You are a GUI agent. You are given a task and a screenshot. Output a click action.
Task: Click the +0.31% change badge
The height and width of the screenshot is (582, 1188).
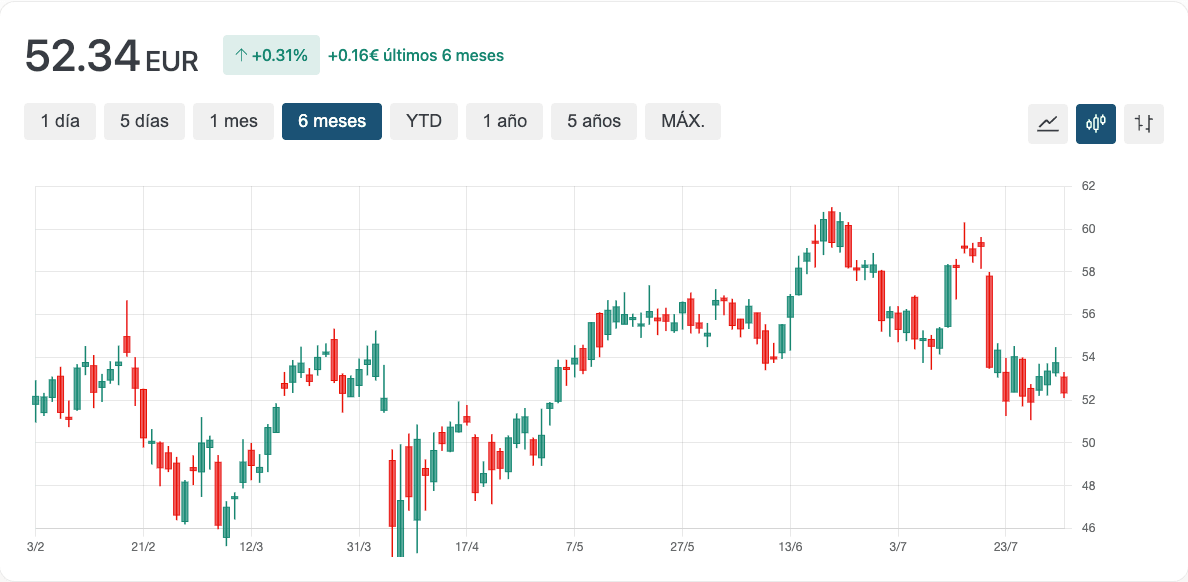coord(271,55)
